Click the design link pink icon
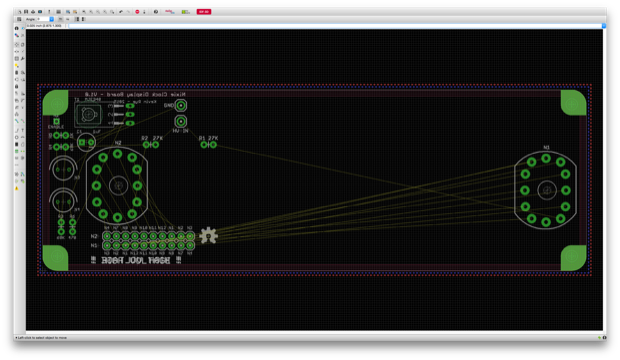Image resolution: width=620 pixels, height=360 pixels. click(x=170, y=12)
